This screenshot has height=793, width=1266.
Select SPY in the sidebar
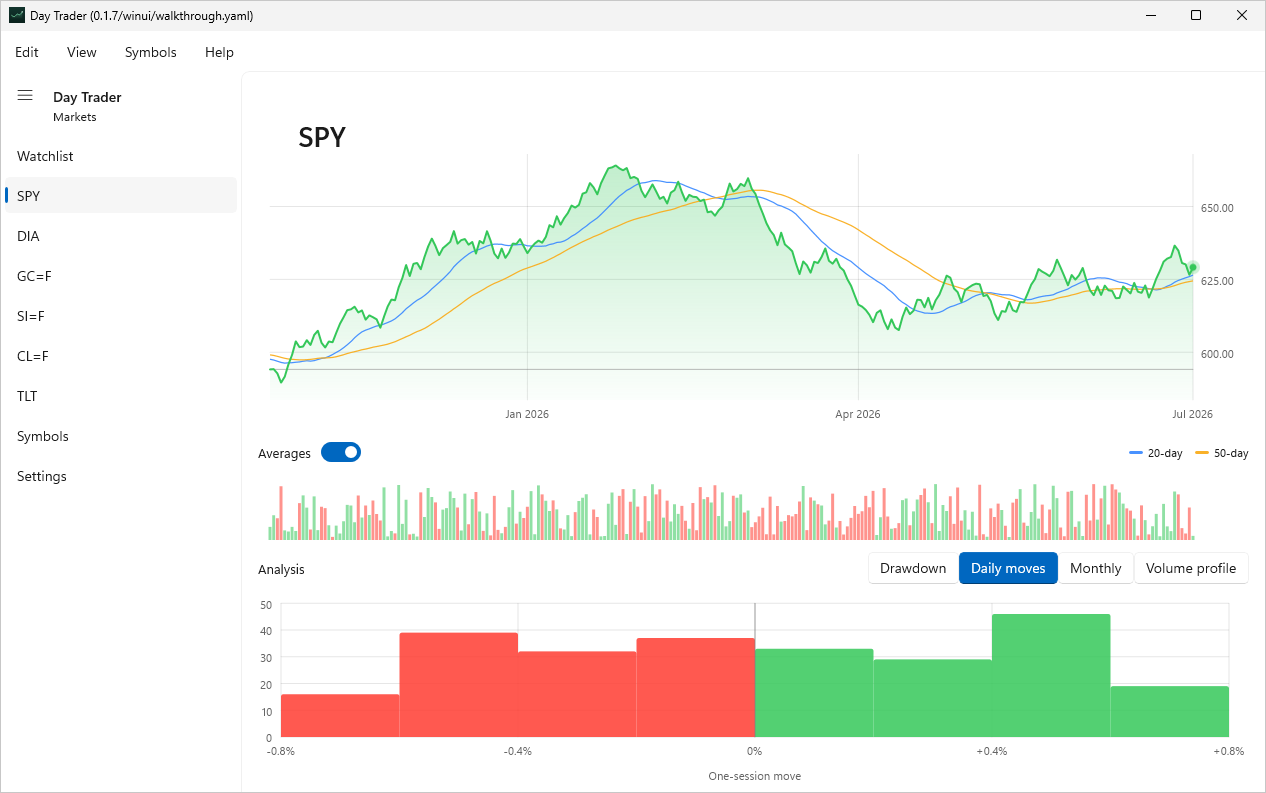pyautogui.click(x=121, y=196)
